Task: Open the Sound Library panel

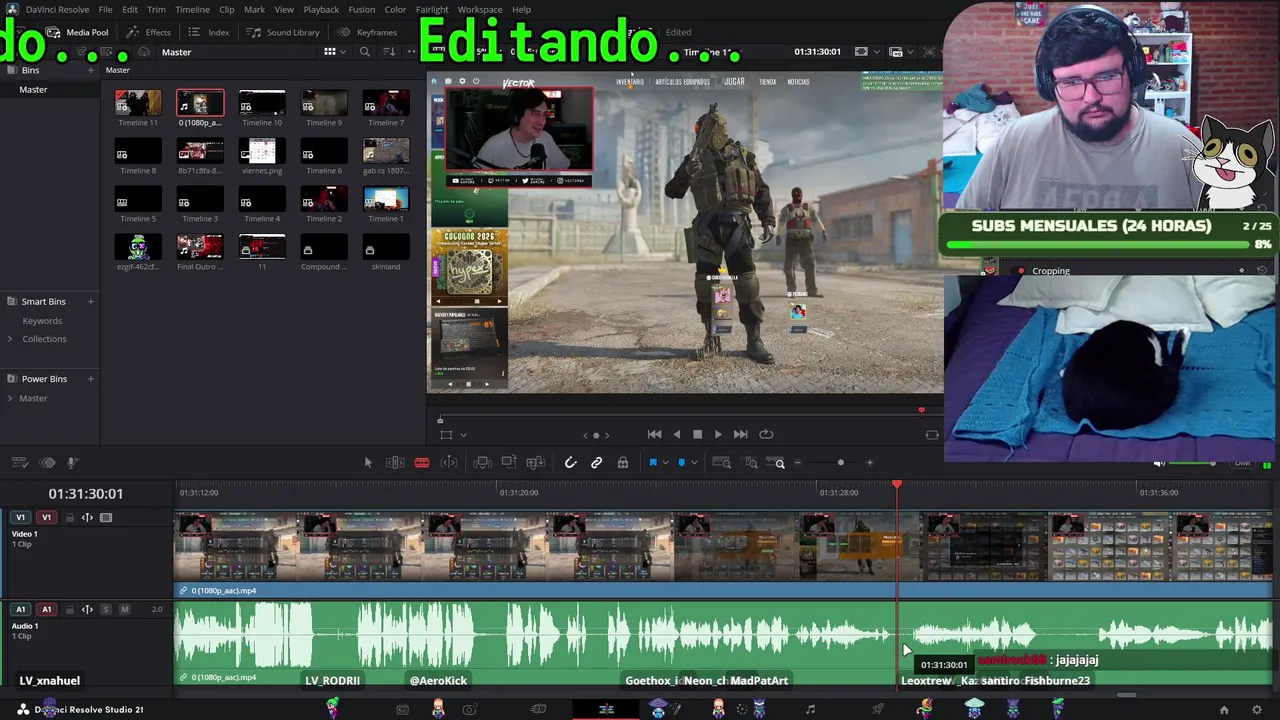Action: point(283,32)
